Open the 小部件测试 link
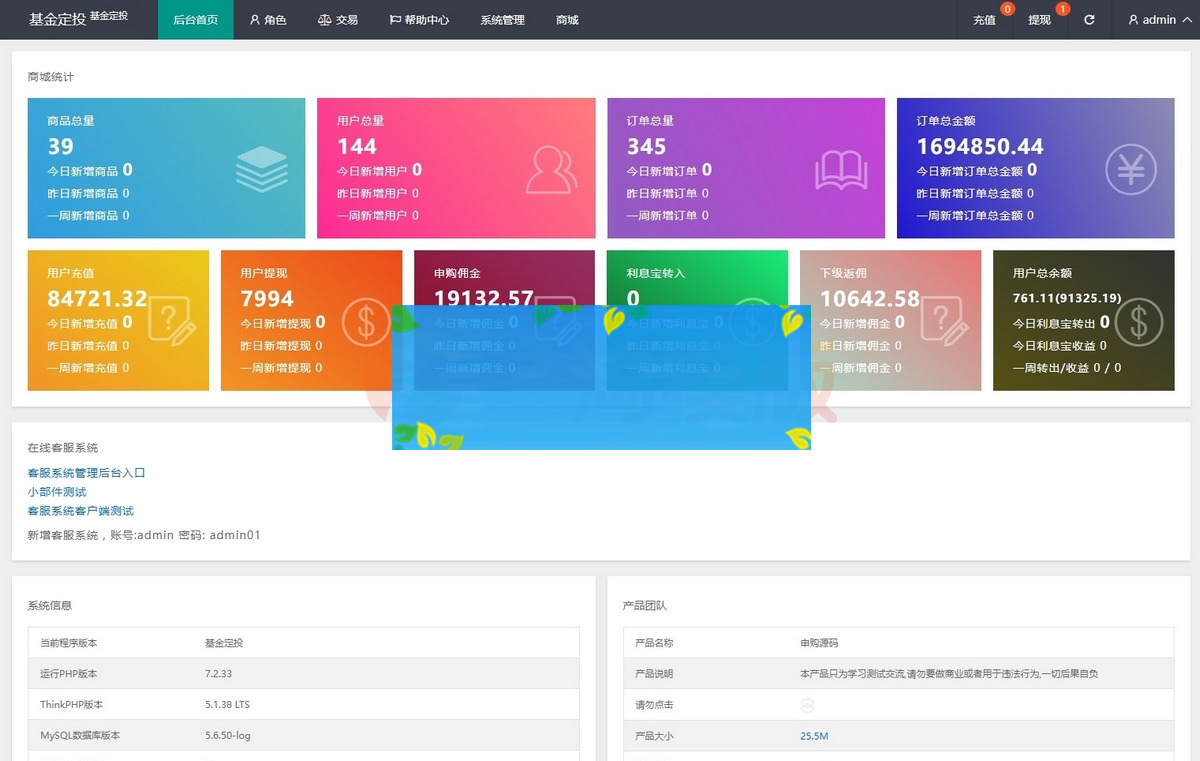1200x761 pixels. [57, 492]
